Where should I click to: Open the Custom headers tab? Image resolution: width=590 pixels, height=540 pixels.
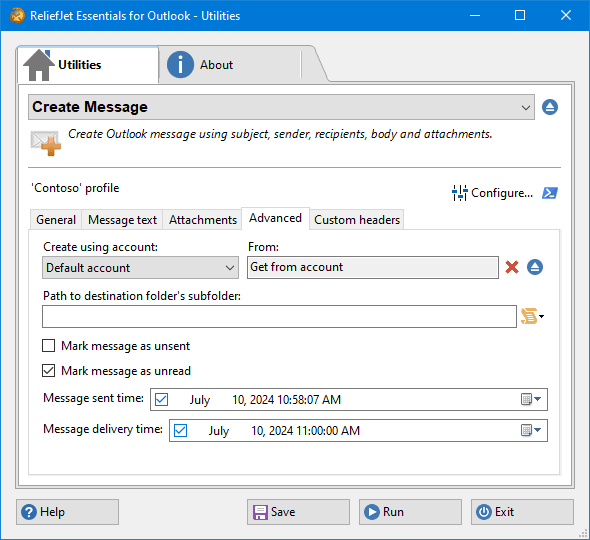coord(357,220)
